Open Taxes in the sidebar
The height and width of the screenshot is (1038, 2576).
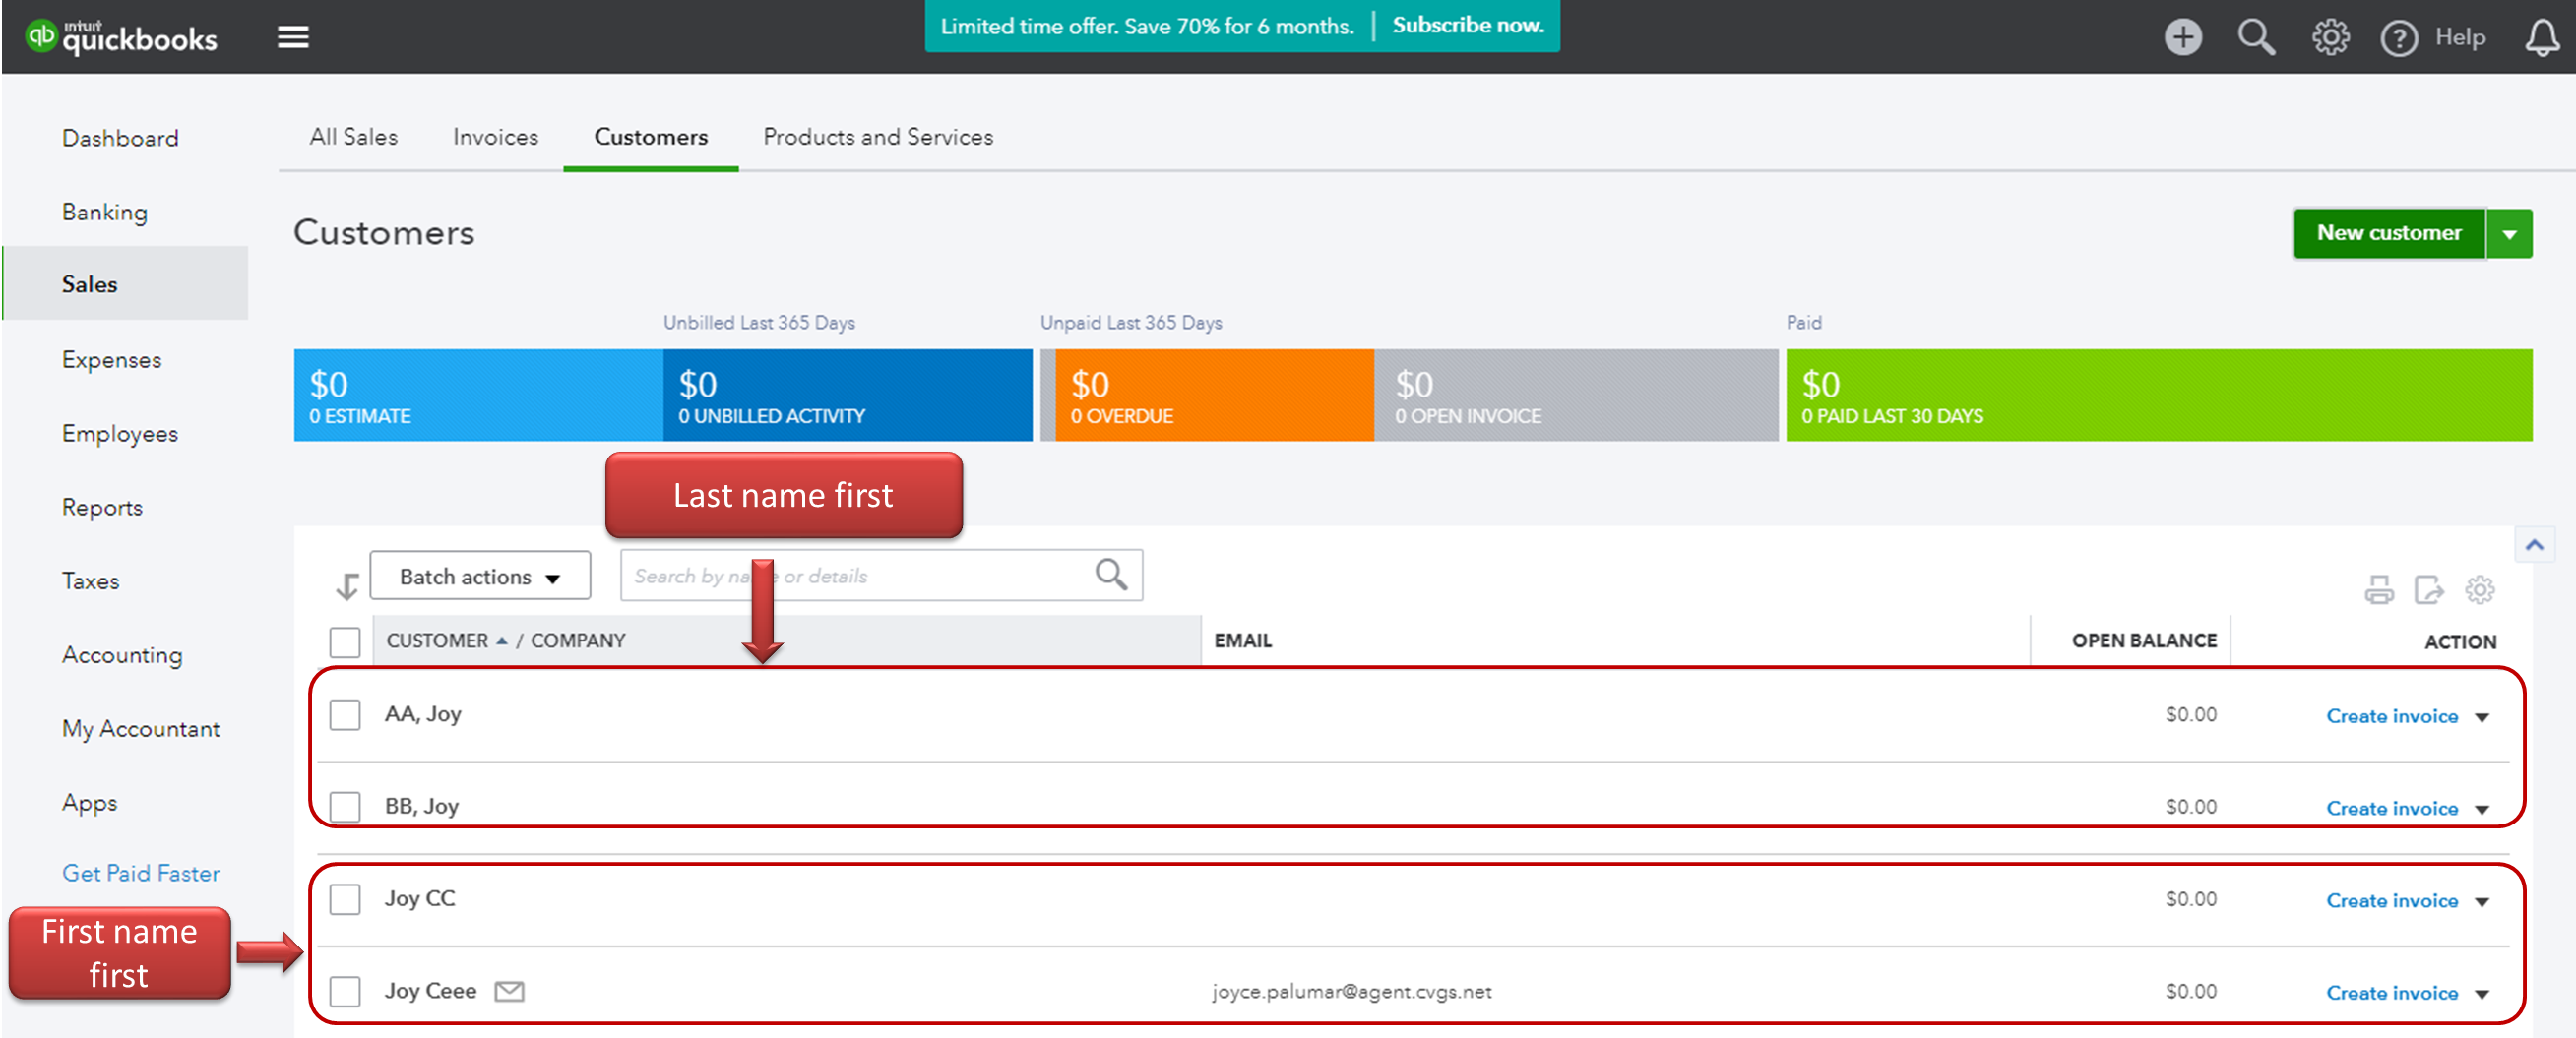(90, 581)
